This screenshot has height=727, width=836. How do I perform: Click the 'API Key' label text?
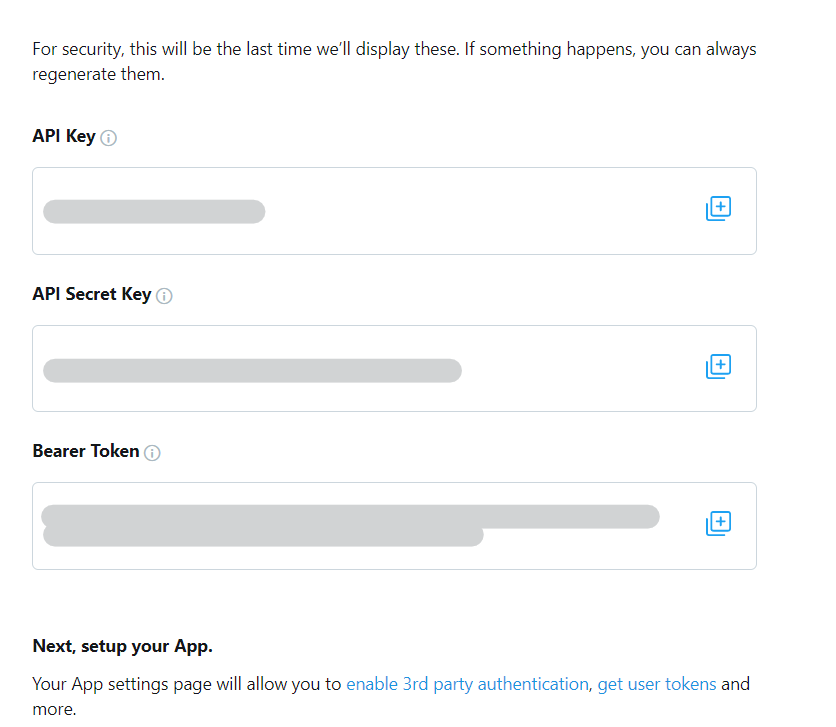pyautogui.click(x=64, y=136)
